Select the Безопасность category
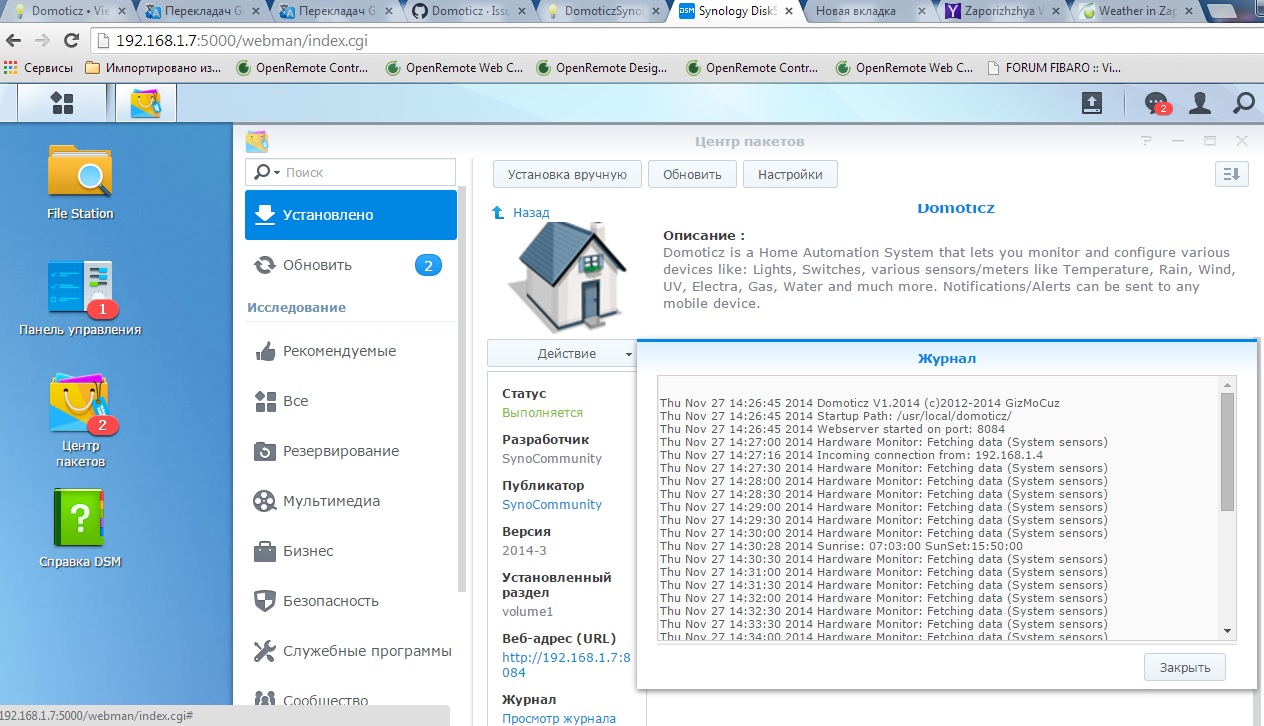Screen dimensions: 1264x726 coord(351,601)
